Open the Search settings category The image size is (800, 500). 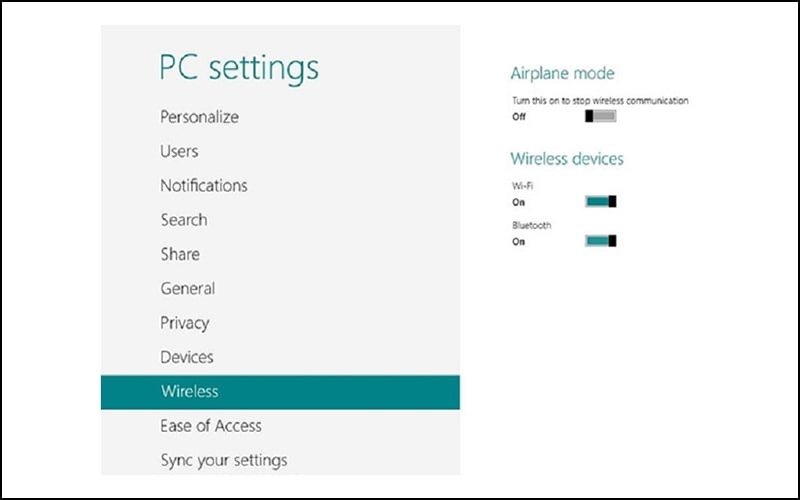click(x=184, y=220)
